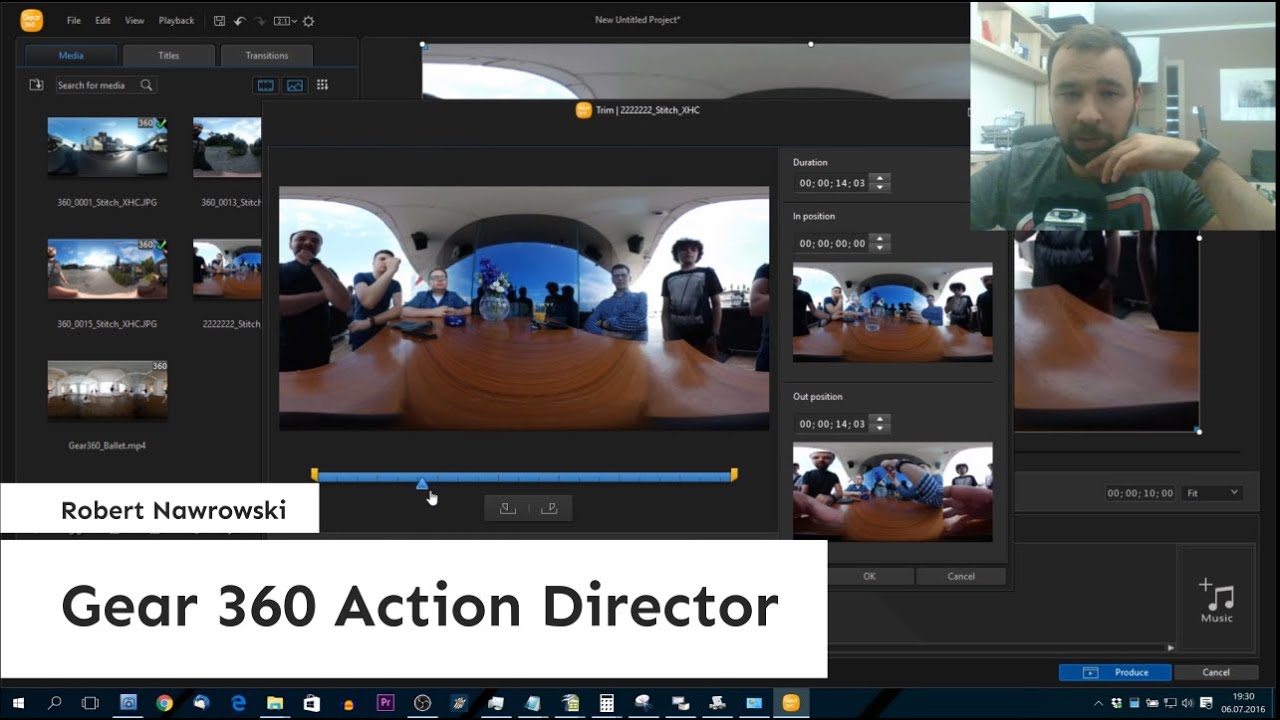1280x720 pixels.
Task: Open the Edit menu
Action: coord(103,20)
